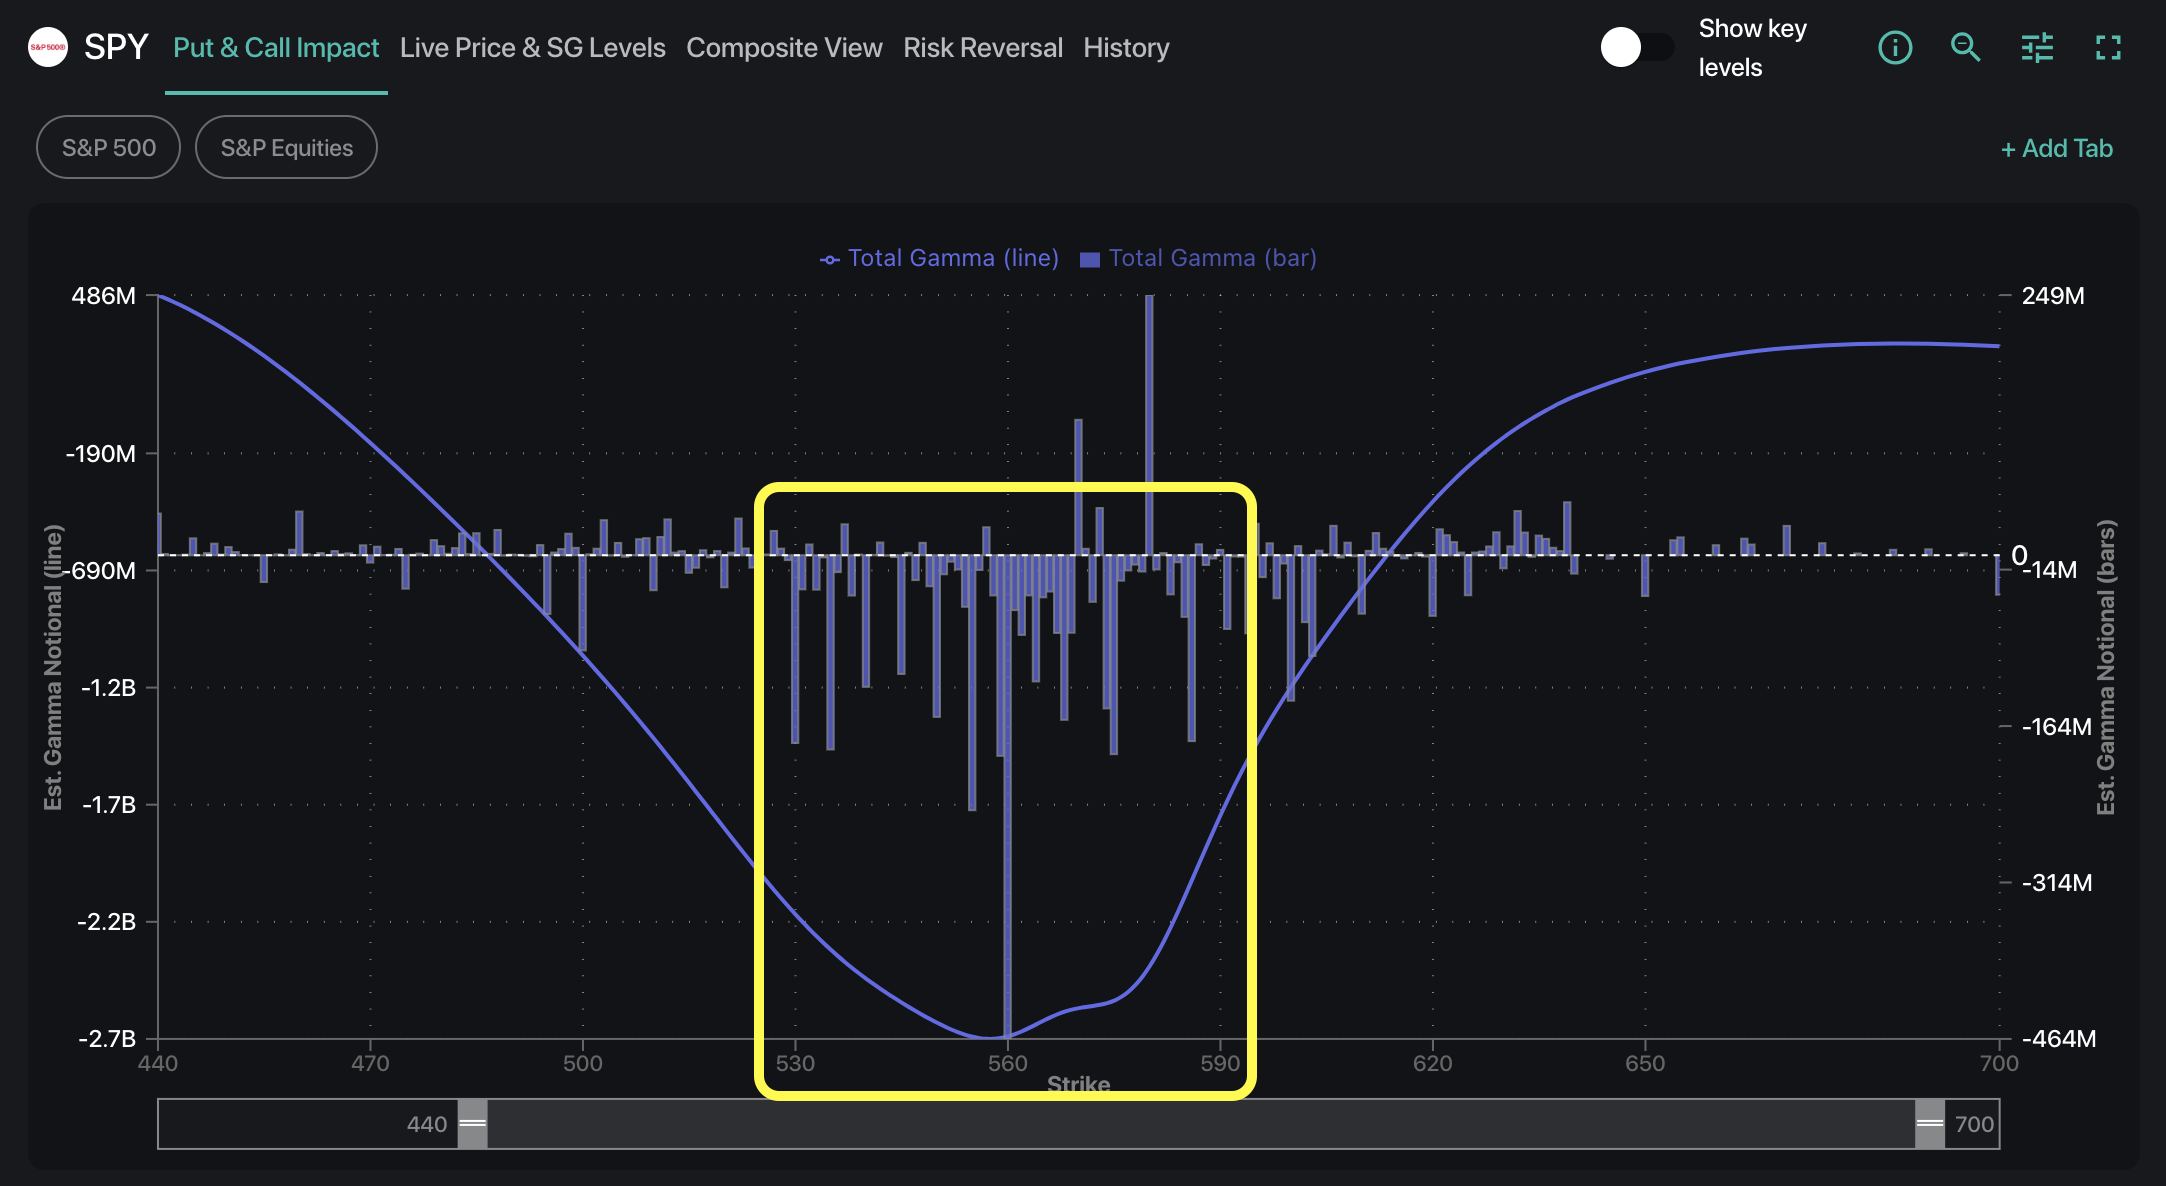Select the S&P Equities pill button
Viewport: 2166px width, 1186px height.
286,147
